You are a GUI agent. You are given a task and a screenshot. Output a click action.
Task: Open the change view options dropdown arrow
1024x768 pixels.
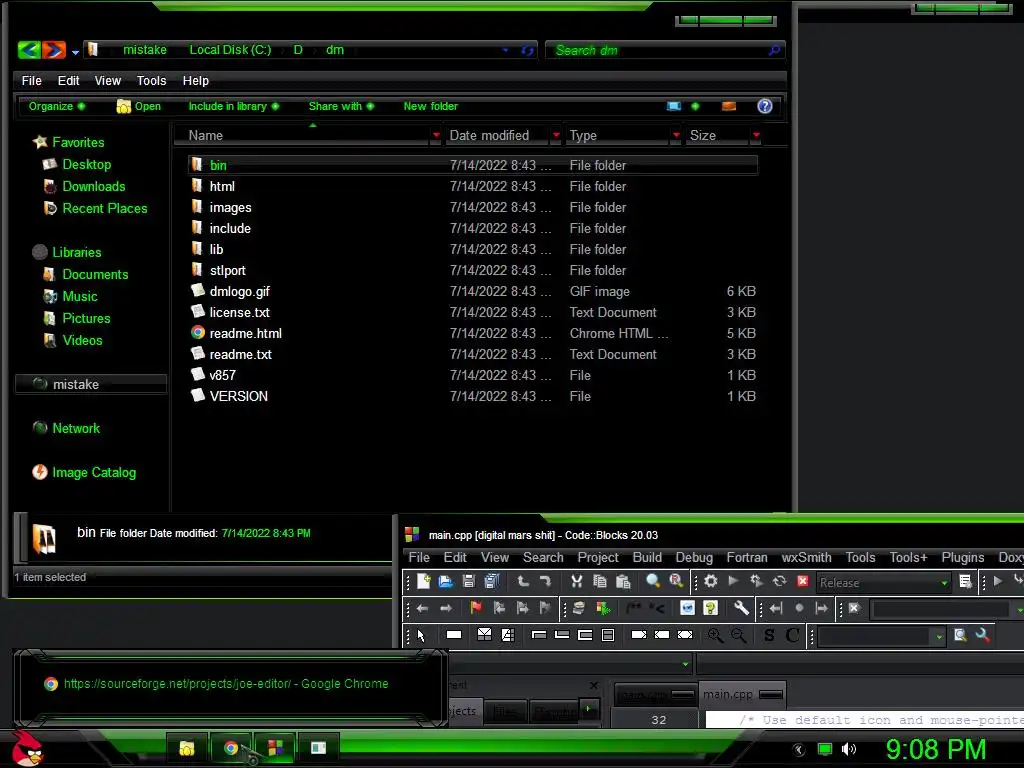point(695,106)
